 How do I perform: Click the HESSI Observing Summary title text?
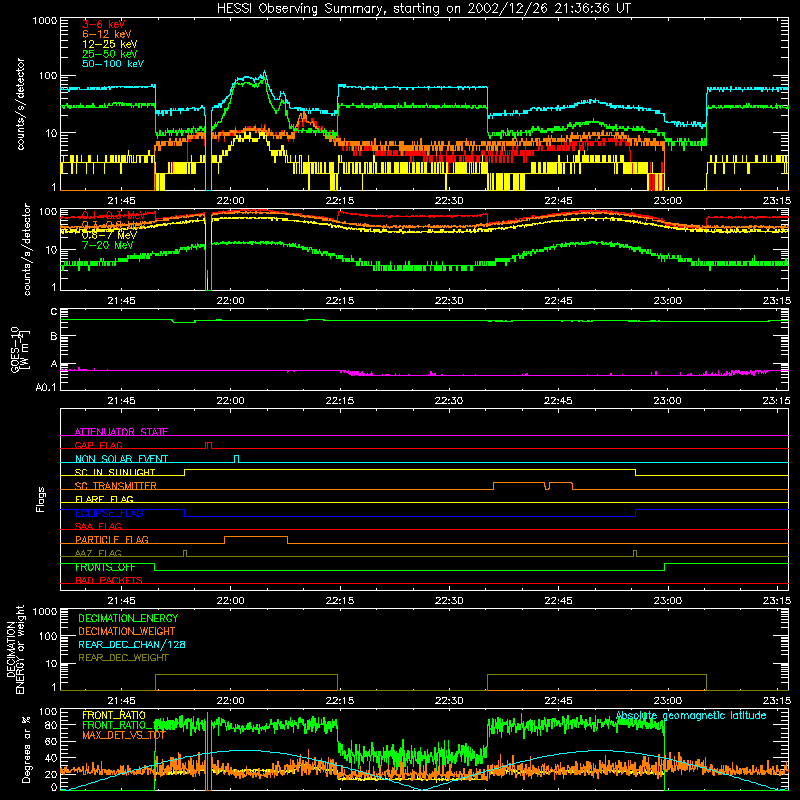pos(423,8)
